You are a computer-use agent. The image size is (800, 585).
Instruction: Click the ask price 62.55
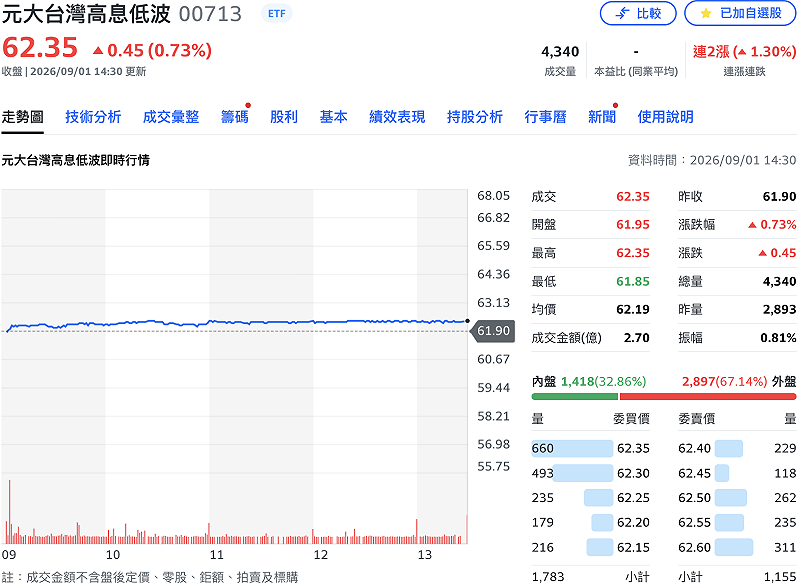pos(694,522)
